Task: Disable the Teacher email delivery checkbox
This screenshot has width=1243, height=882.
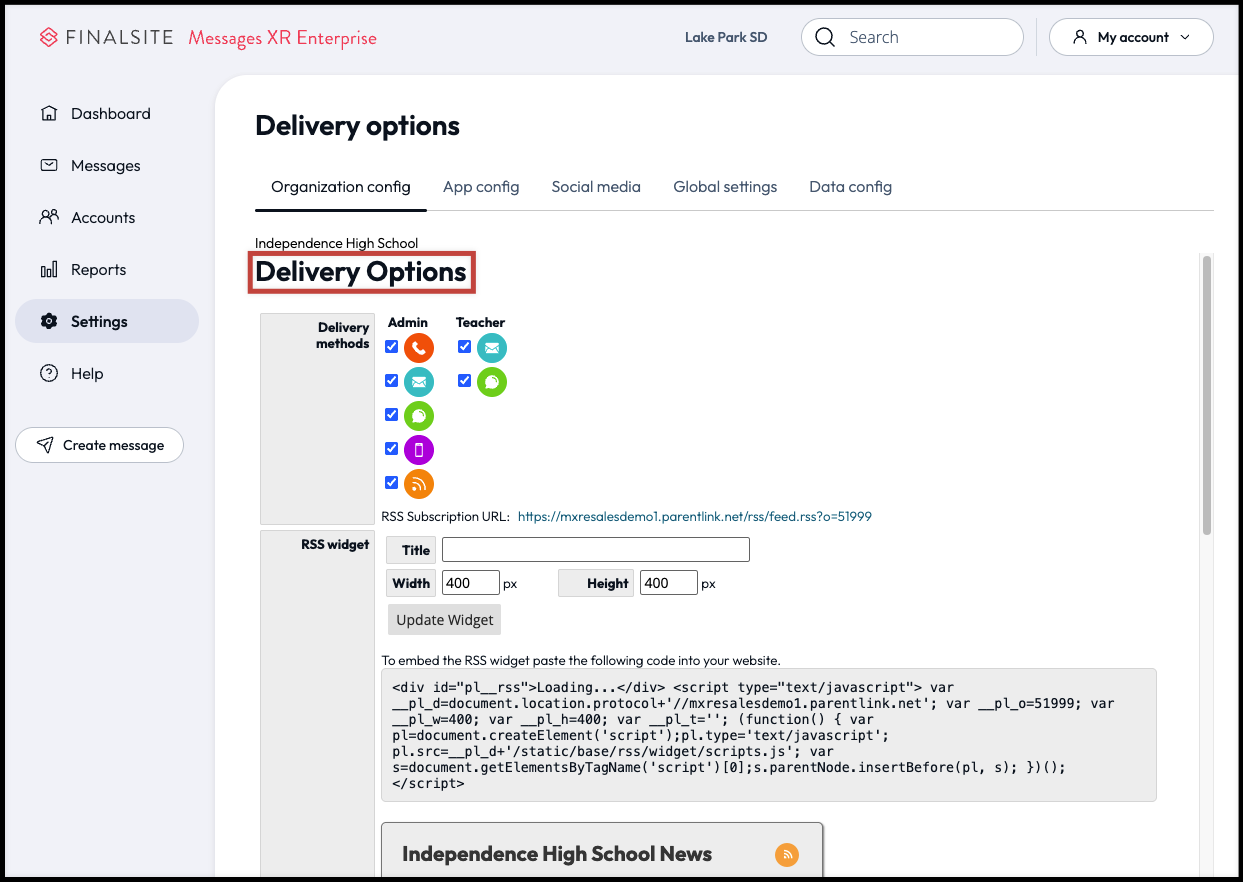Action: (464, 346)
